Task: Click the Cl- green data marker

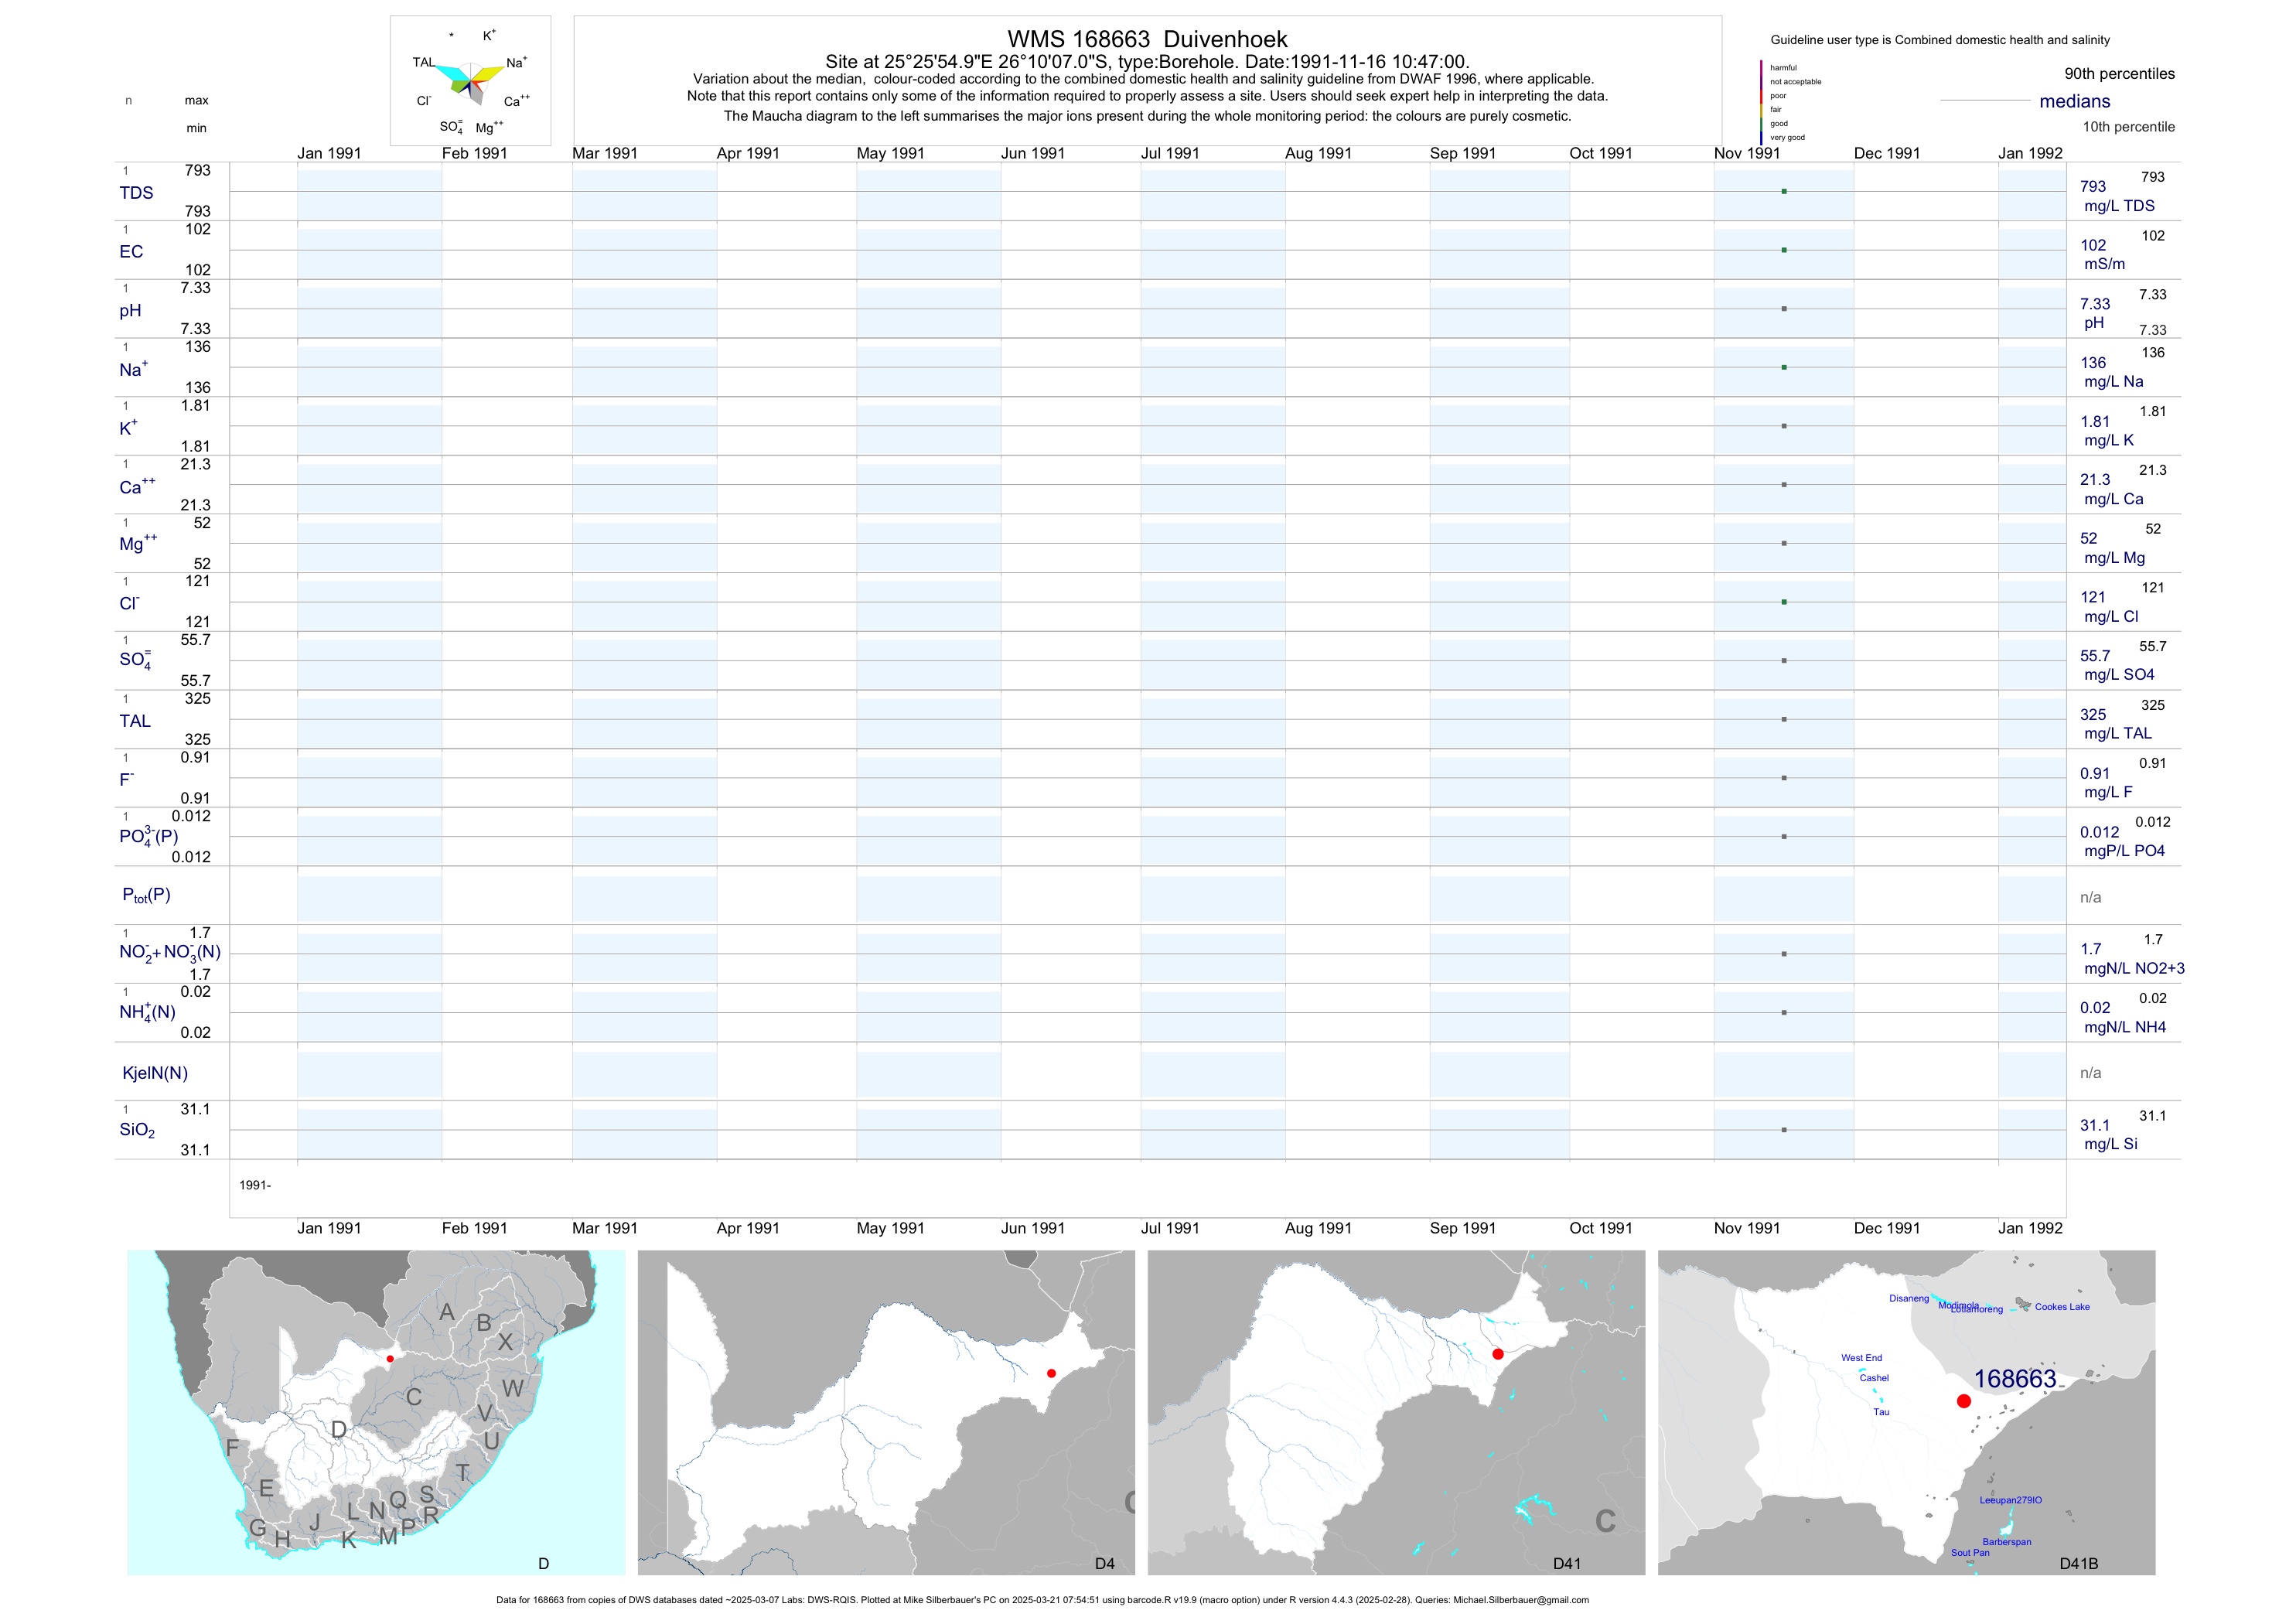Action: [1784, 602]
